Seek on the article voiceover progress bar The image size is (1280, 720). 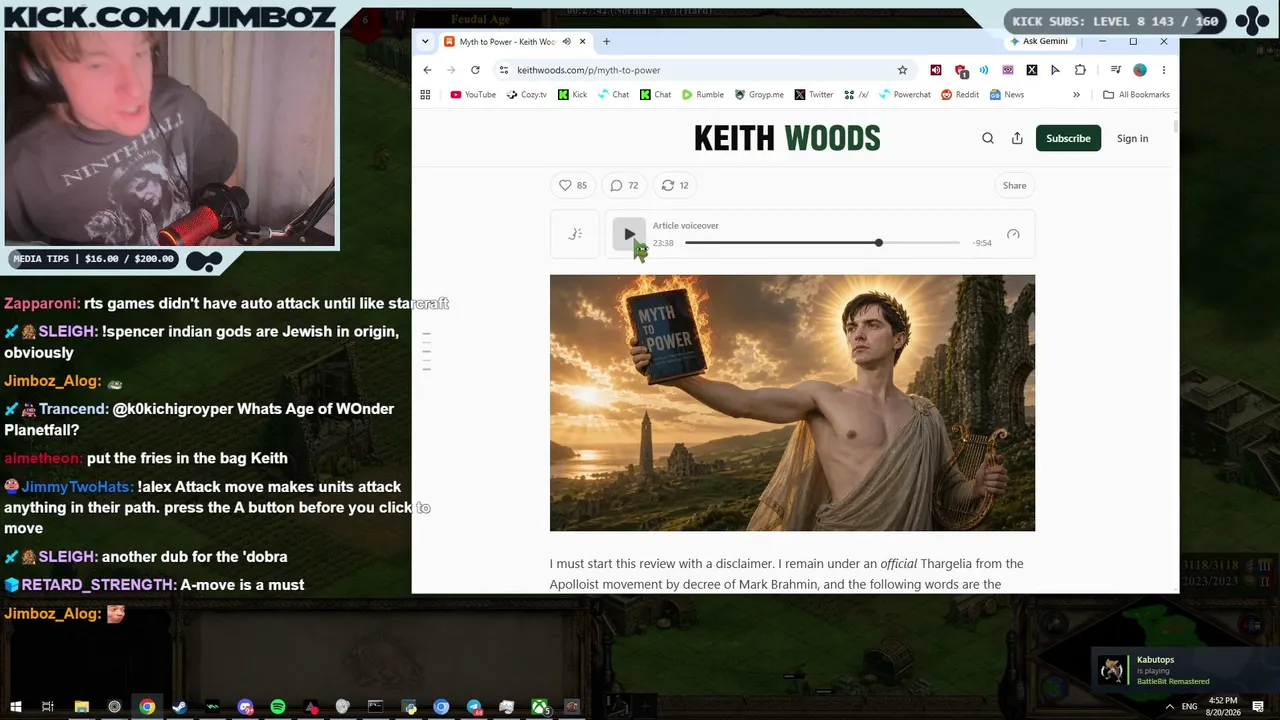(x=822, y=243)
